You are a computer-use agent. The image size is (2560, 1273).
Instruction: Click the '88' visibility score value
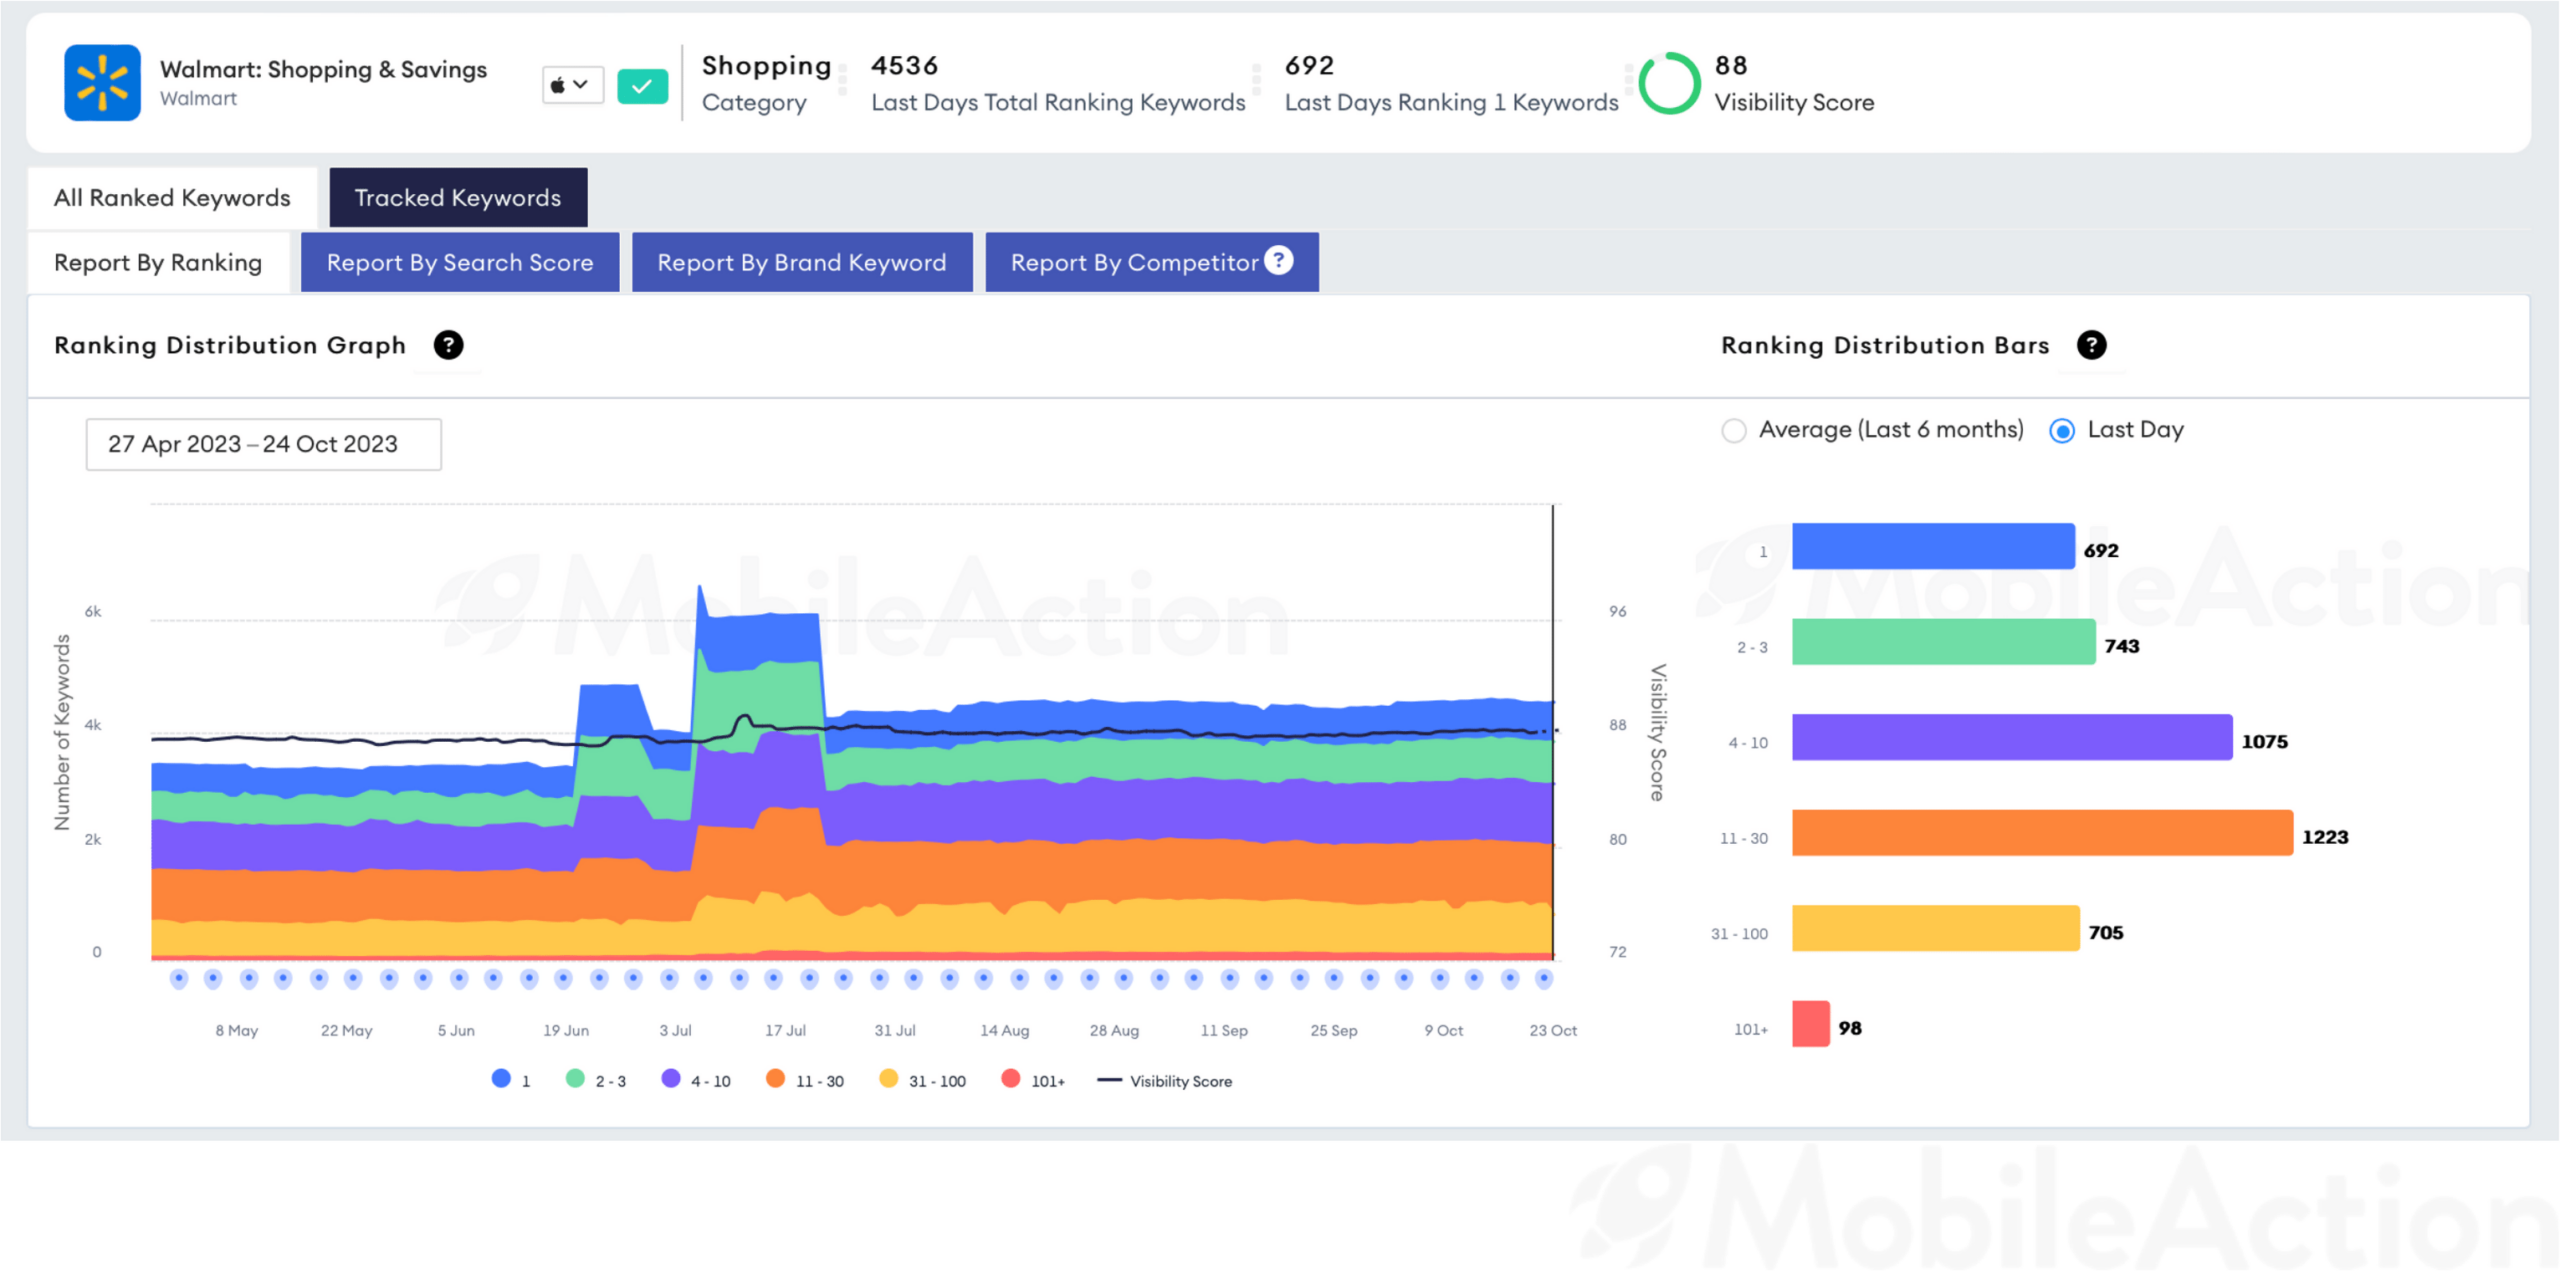tap(1731, 65)
